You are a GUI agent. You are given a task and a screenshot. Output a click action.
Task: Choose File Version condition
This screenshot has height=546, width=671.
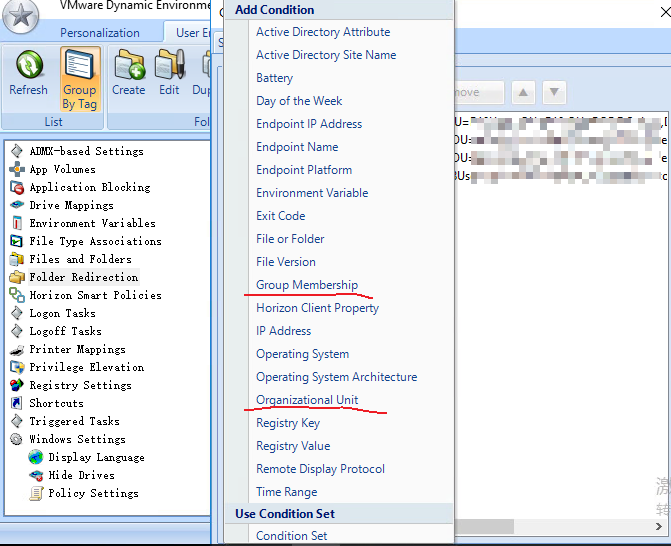pos(286,262)
